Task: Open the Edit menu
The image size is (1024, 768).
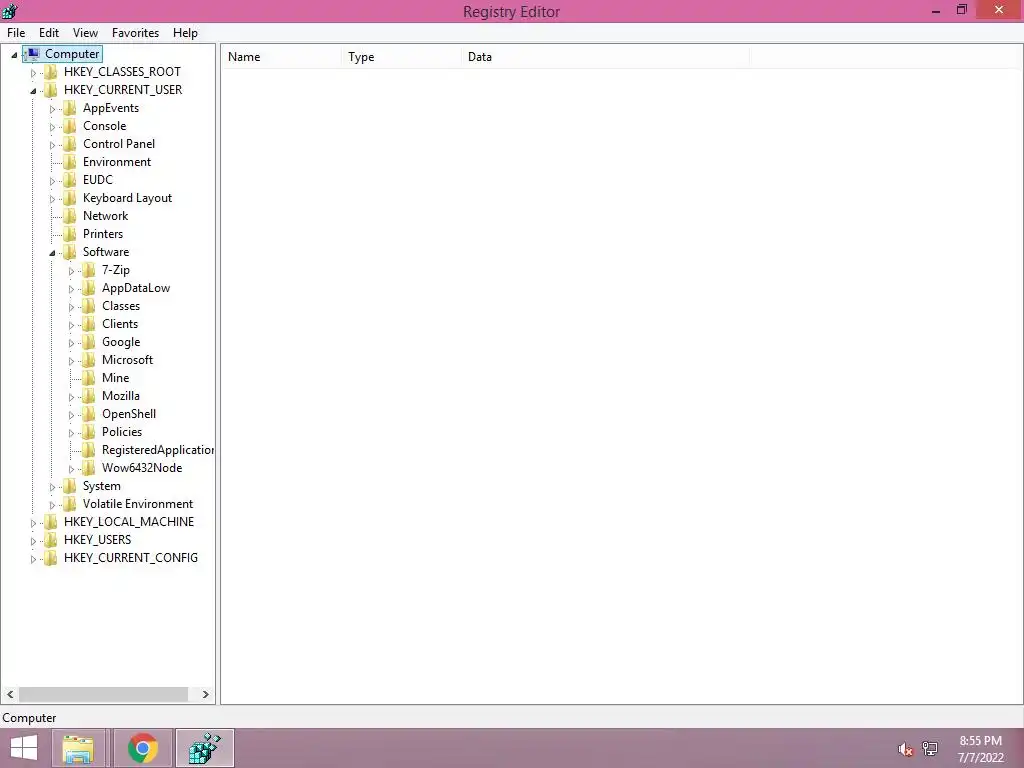Action: (x=49, y=33)
